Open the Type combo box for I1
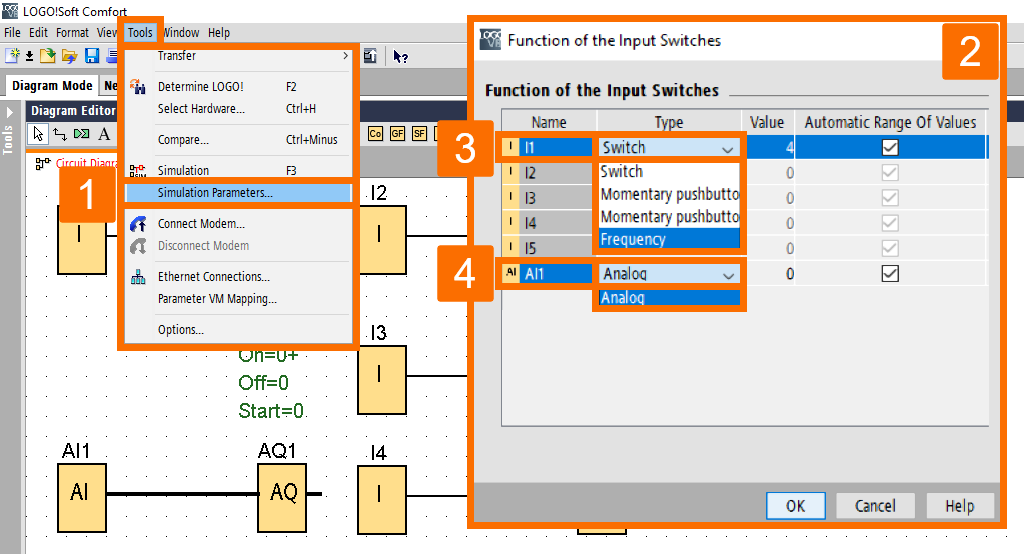Viewport: 1024px width, 554px height. [669, 148]
